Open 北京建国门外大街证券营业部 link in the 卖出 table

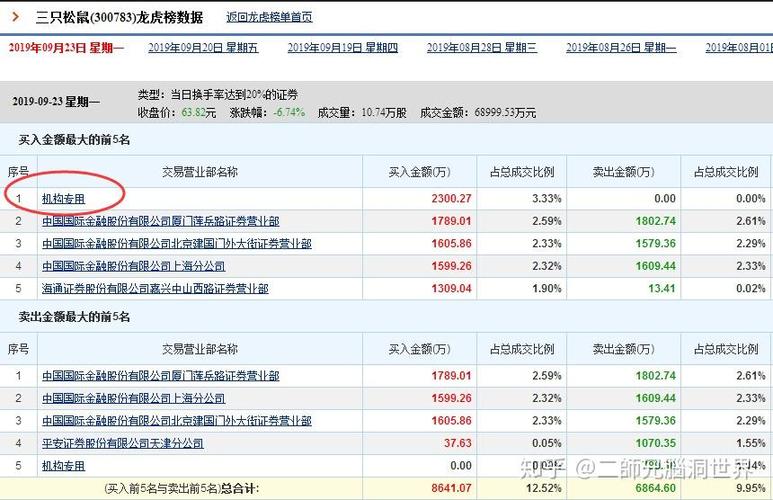pyautogui.click(x=177, y=421)
